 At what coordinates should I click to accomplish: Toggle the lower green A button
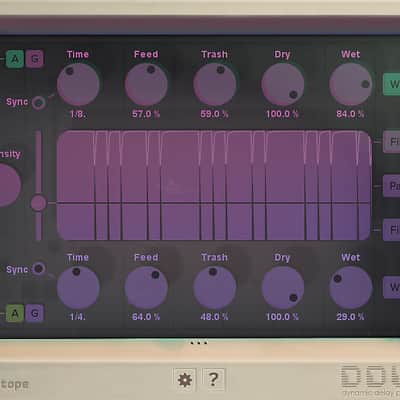tap(15, 313)
